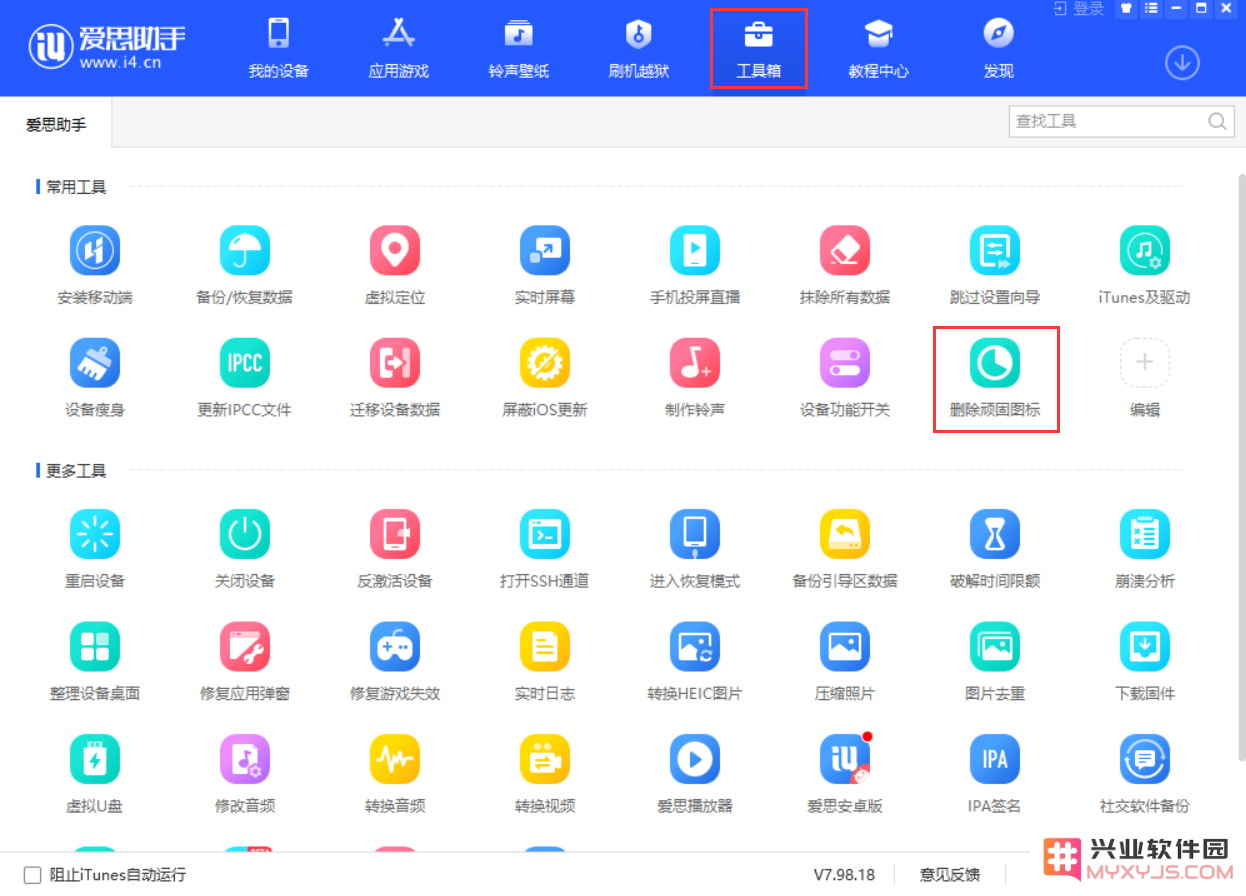Image resolution: width=1246 pixels, height=896 pixels.
Task: Open the download manager arrow icon
Action: [1182, 63]
